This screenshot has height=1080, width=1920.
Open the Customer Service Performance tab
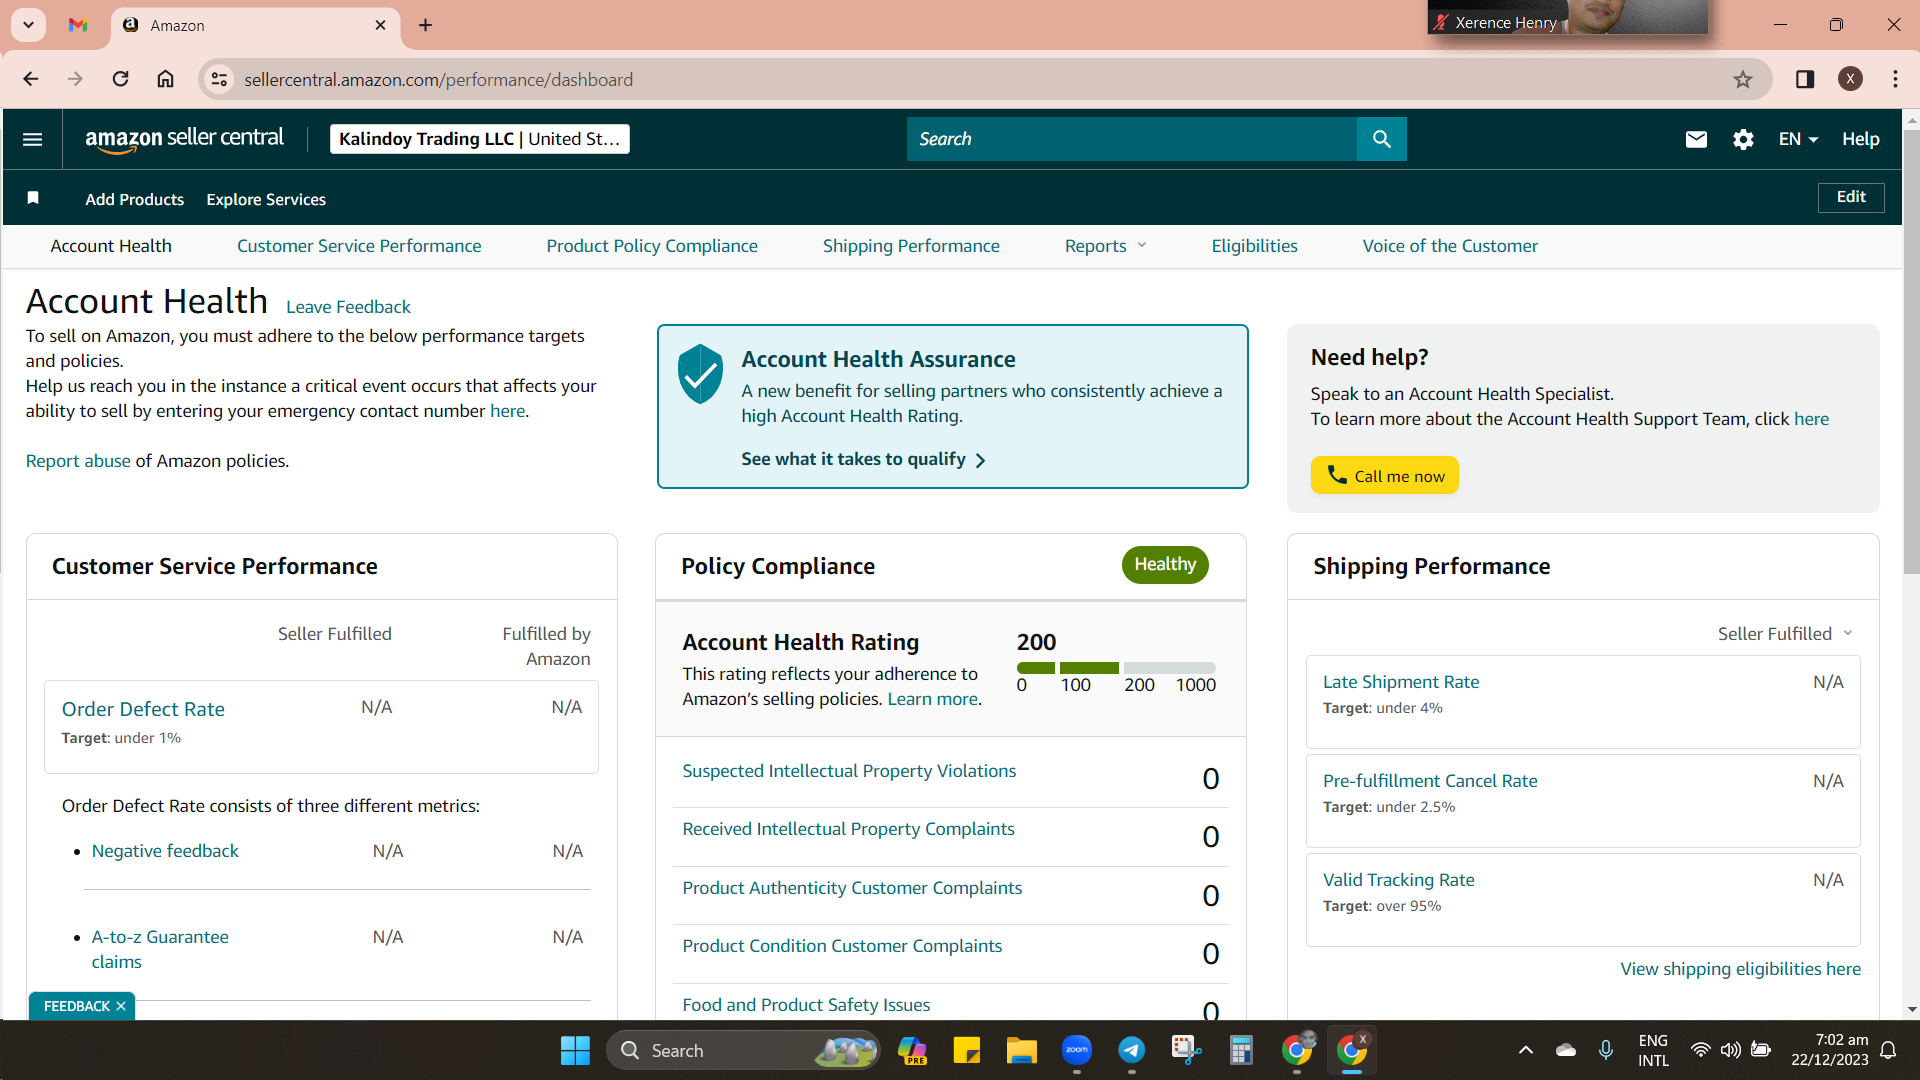(x=359, y=246)
